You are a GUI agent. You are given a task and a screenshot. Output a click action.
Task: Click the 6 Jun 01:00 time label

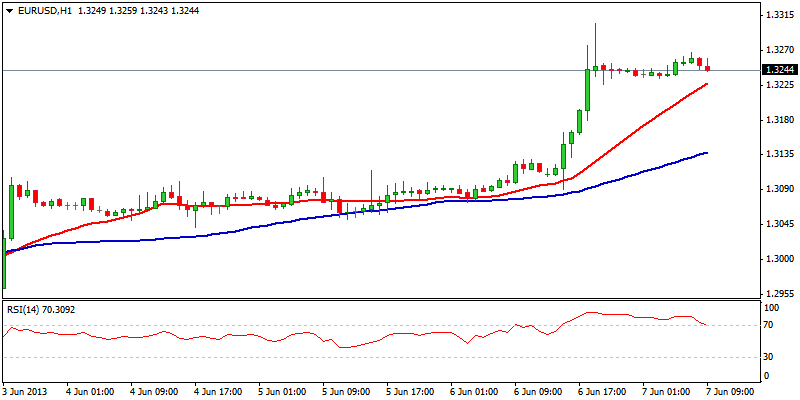click(474, 392)
